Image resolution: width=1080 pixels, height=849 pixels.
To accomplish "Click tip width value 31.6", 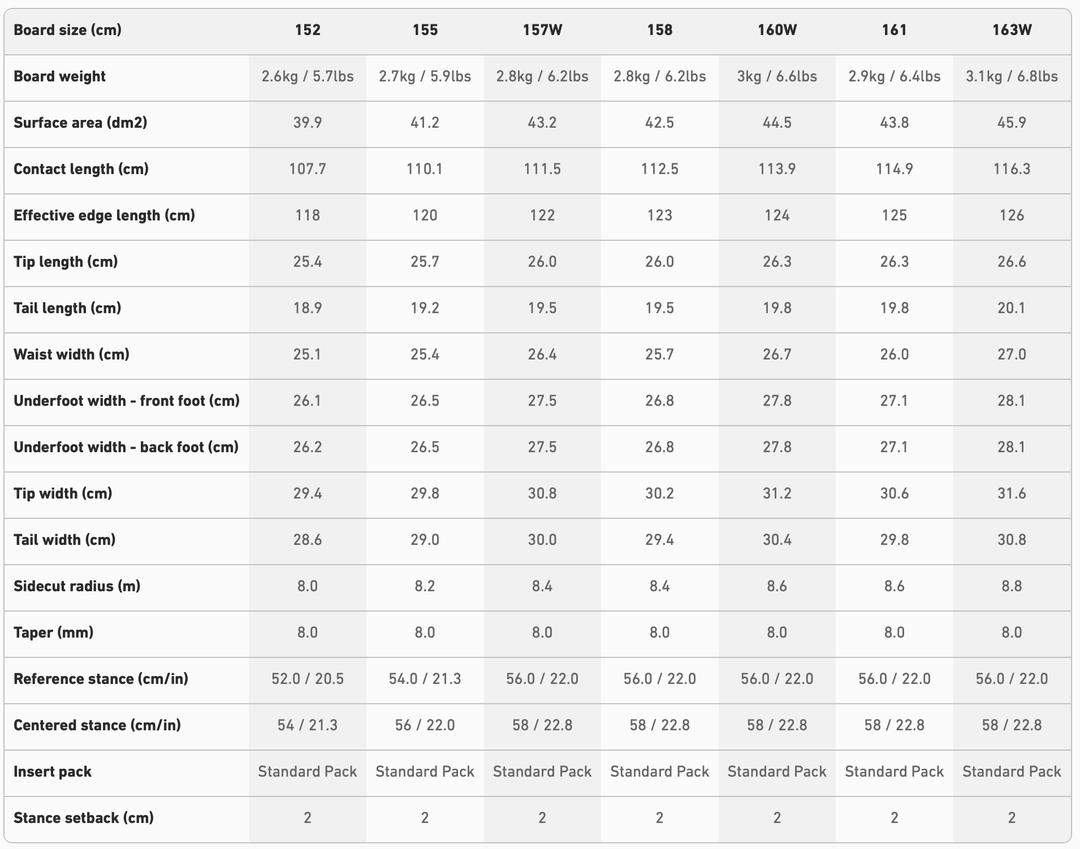I will (1011, 493).
